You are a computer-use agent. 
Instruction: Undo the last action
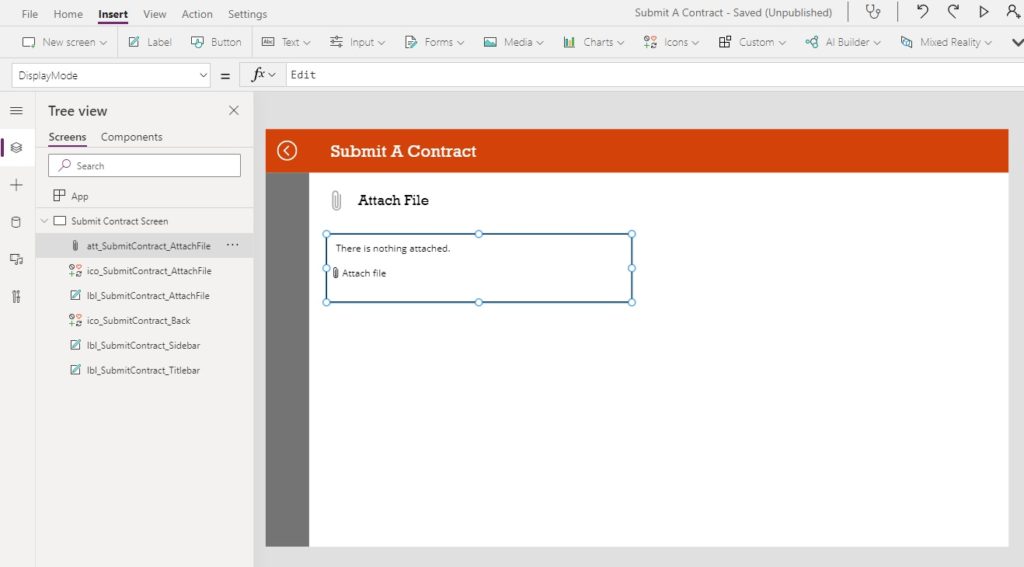pyautogui.click(x=922, y=12)
